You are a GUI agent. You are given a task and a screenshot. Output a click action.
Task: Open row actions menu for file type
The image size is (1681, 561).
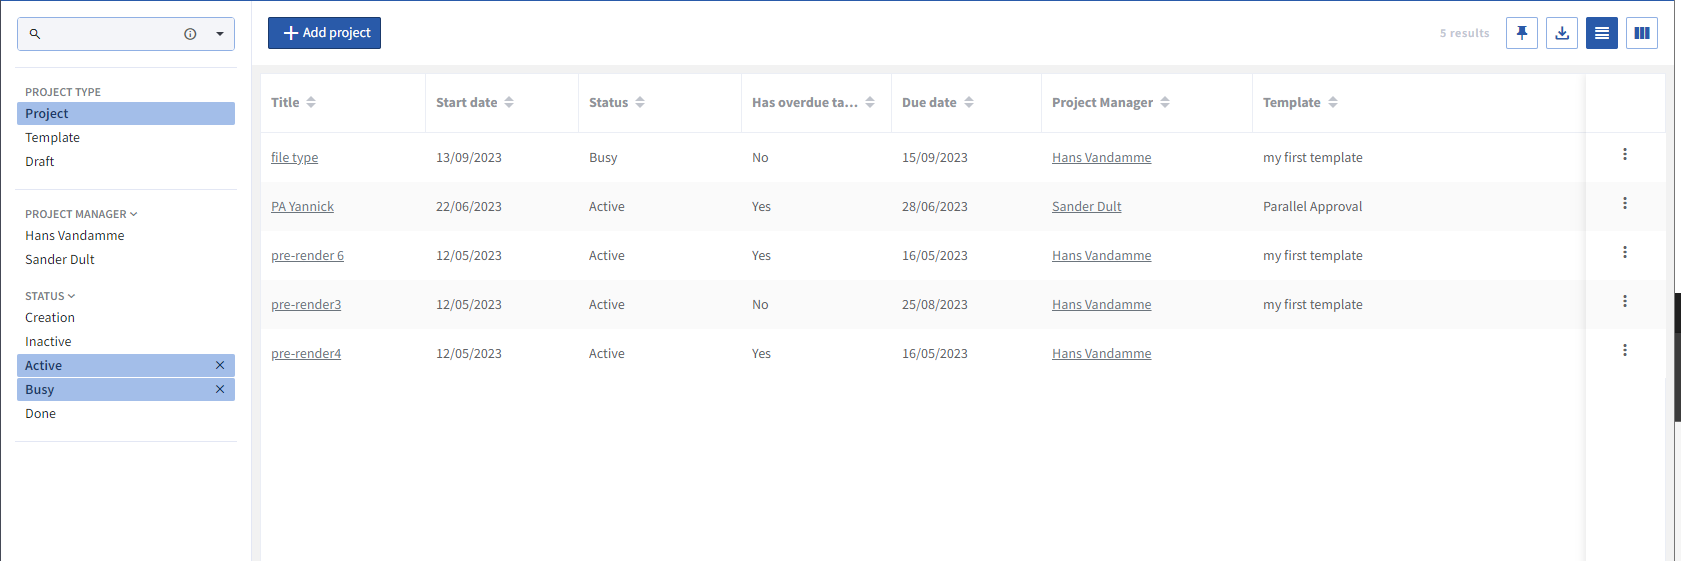point(1624,154)
